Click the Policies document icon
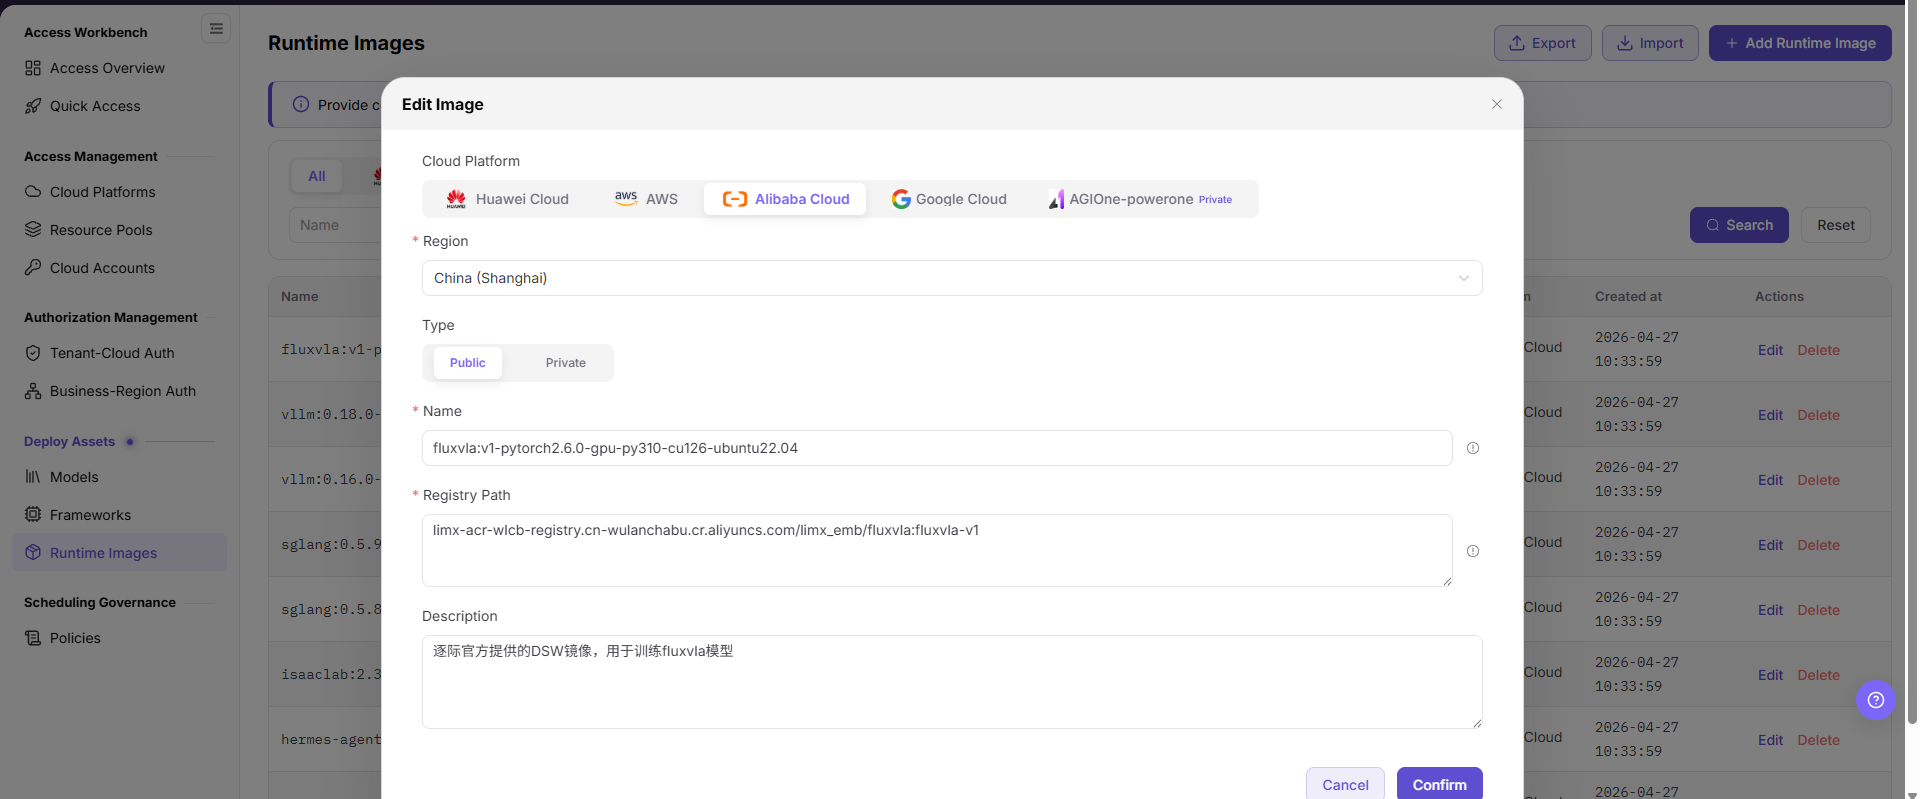This screenshot has height=799, width=1920. click(33, 638)
